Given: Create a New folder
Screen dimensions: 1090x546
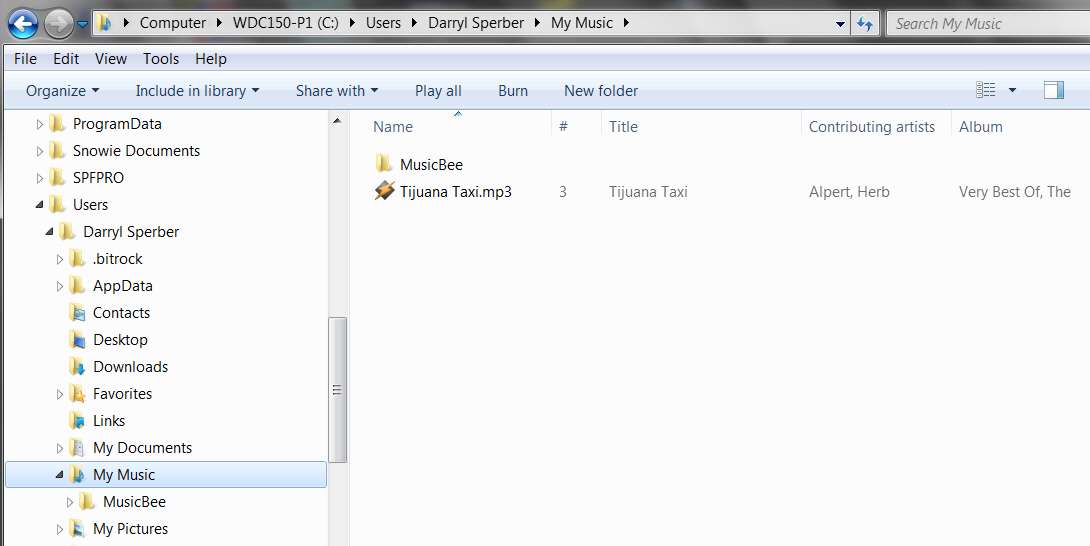Looking at the screenshot, I should (601, 91).
